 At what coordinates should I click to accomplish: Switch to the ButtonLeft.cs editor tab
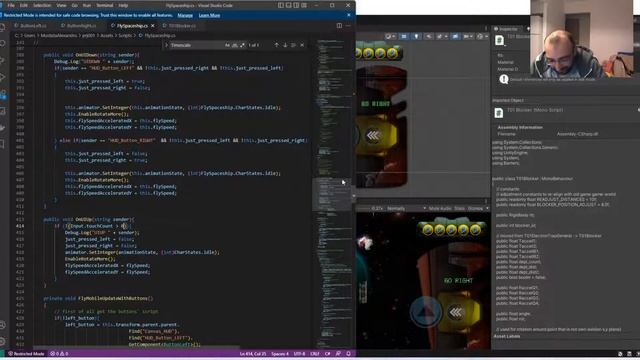33,26
